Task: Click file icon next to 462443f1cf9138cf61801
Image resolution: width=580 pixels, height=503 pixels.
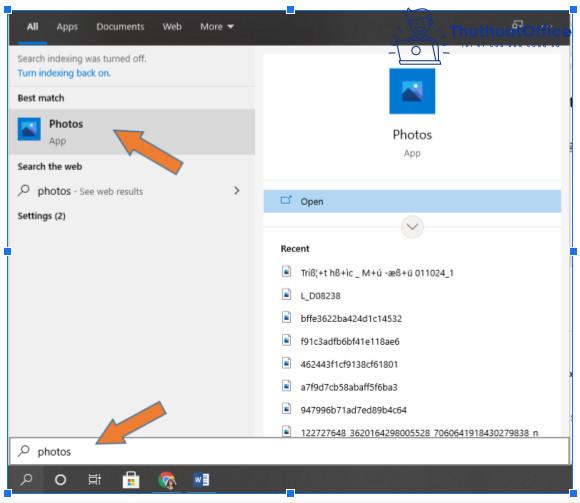Action: [286, 363]
